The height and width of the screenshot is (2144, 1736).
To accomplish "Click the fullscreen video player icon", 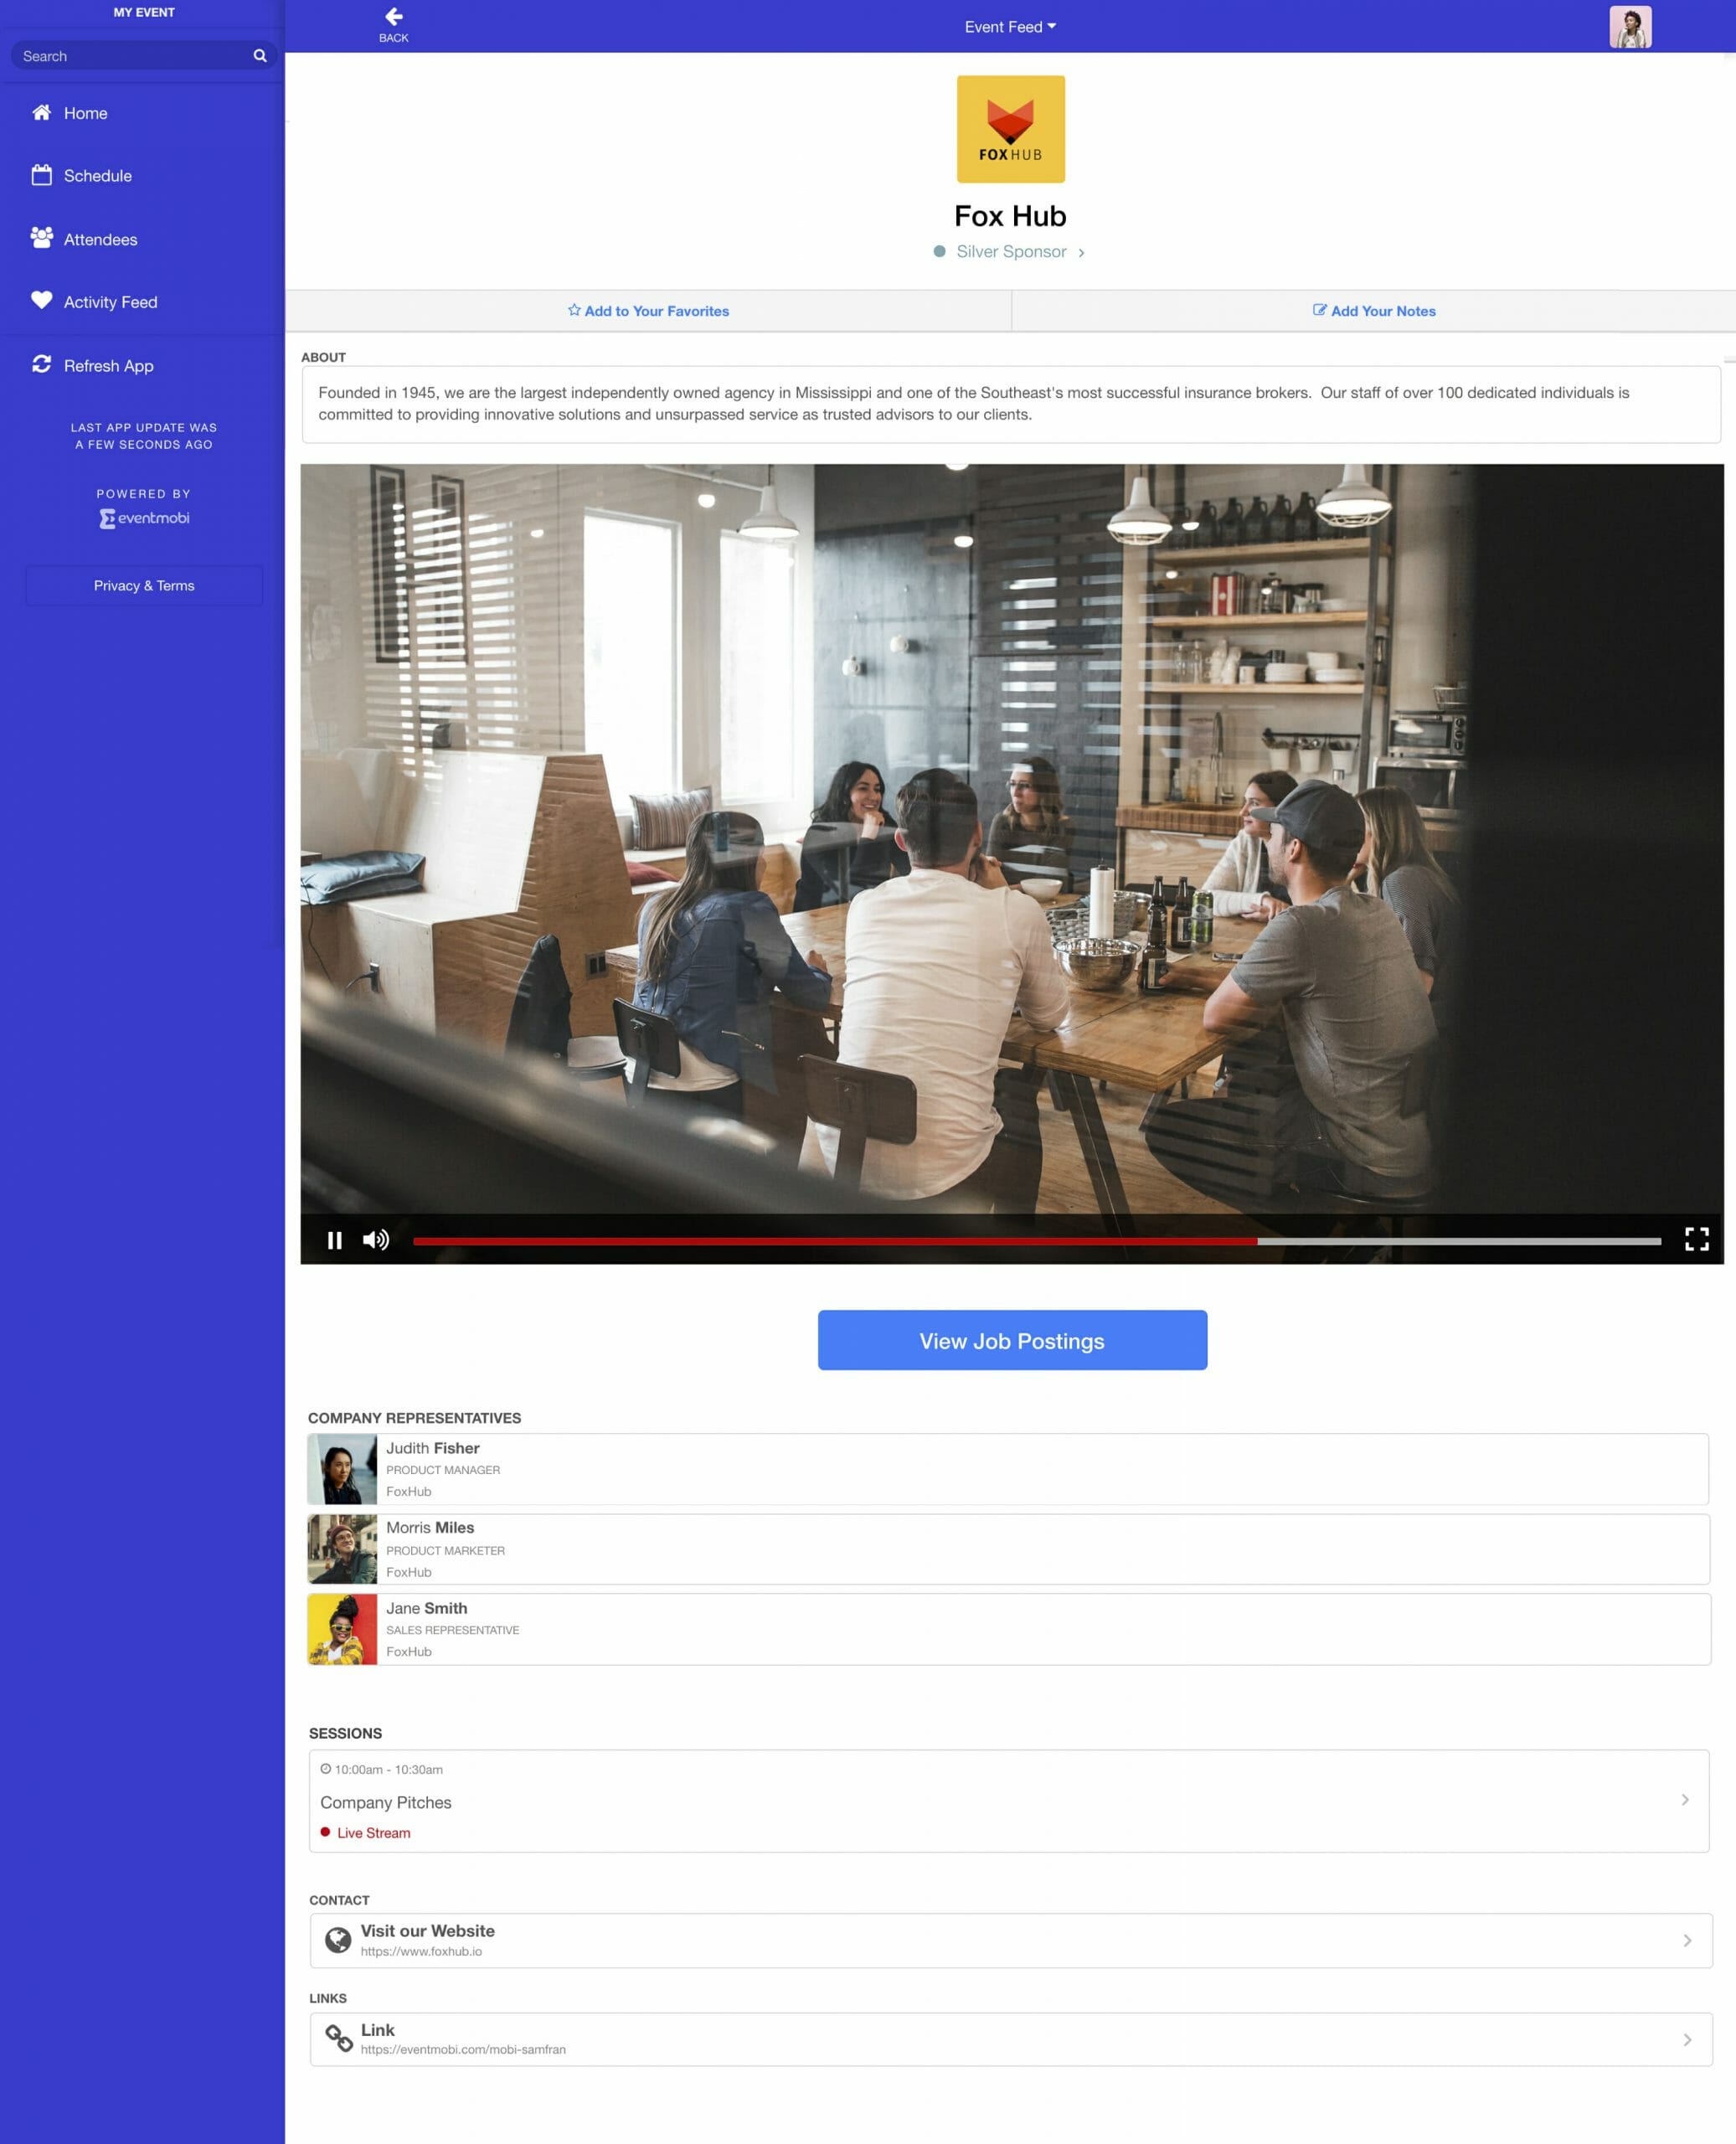I will coord(1695,1239).
